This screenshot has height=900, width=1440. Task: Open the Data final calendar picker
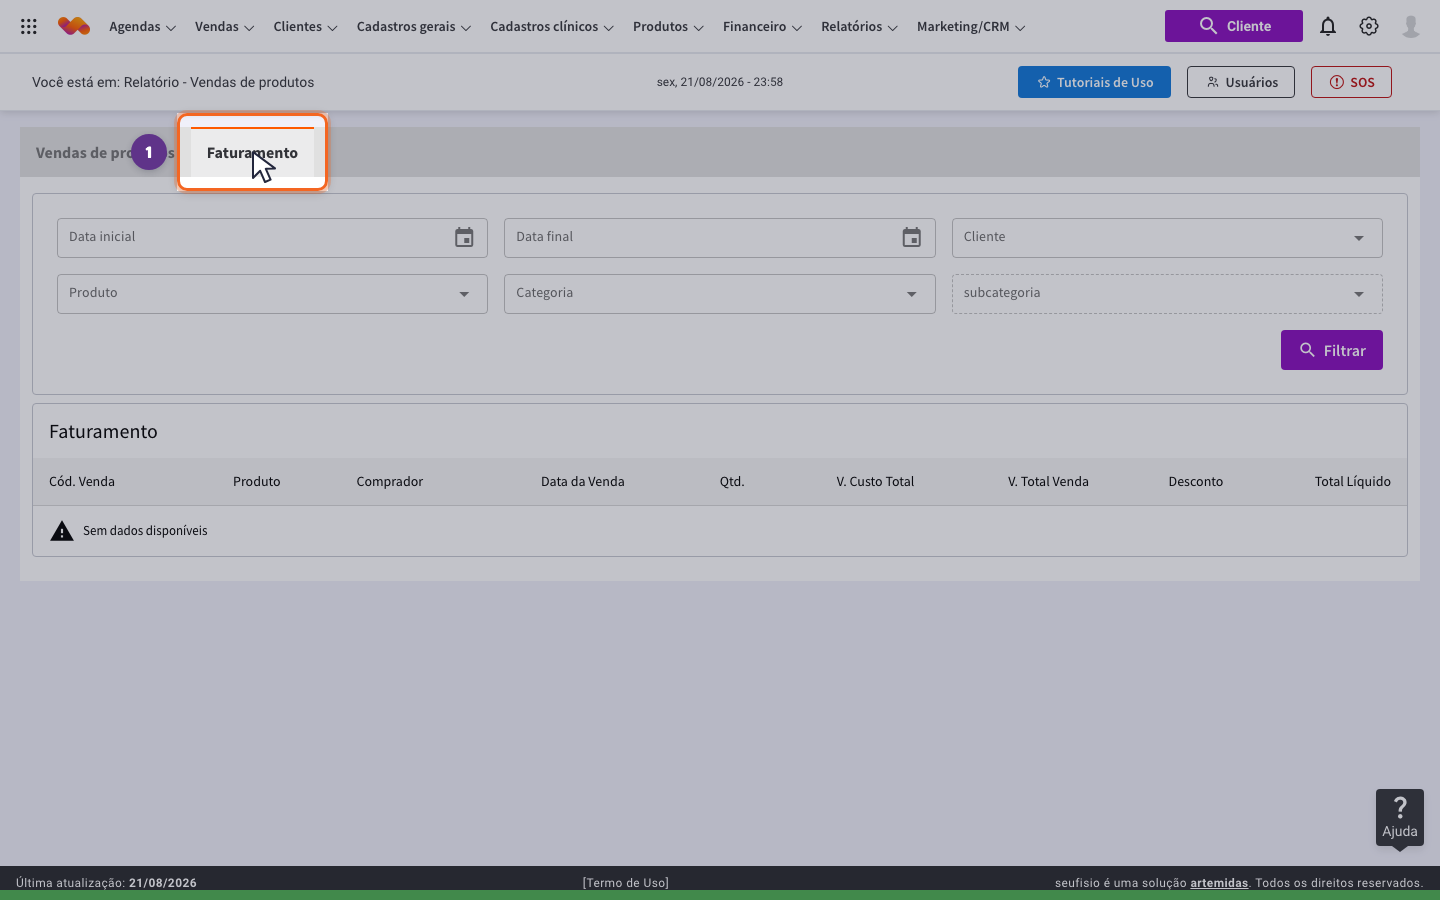click(x=911, y=238)
